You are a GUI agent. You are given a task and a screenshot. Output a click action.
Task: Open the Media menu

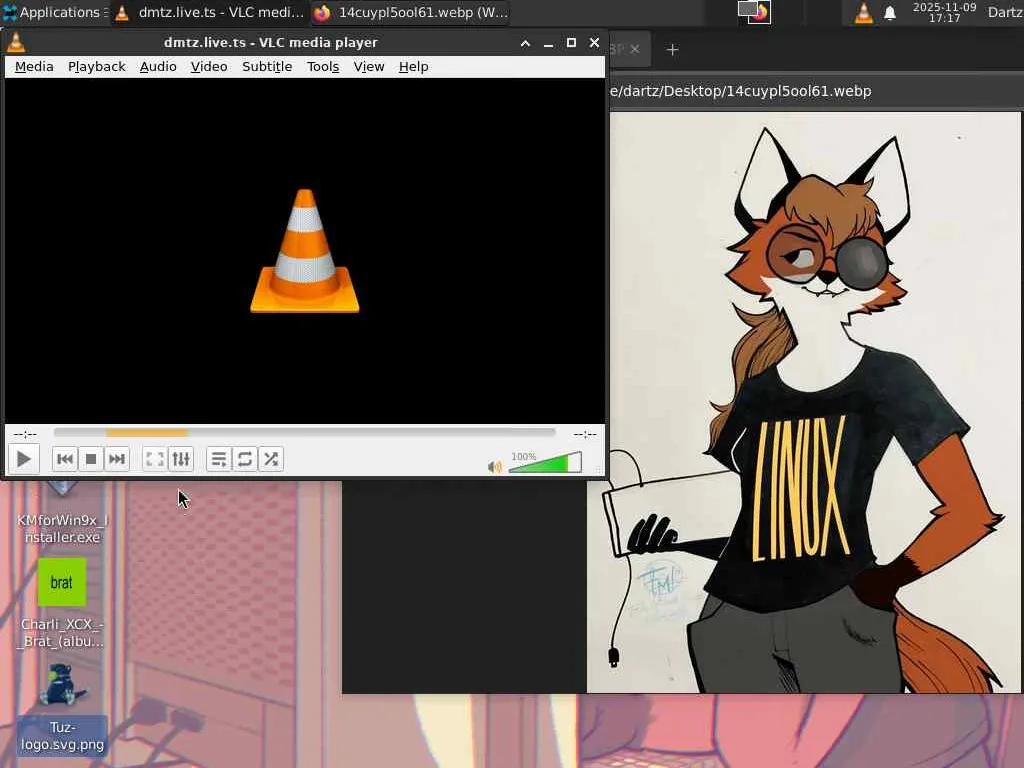point(34,67)
